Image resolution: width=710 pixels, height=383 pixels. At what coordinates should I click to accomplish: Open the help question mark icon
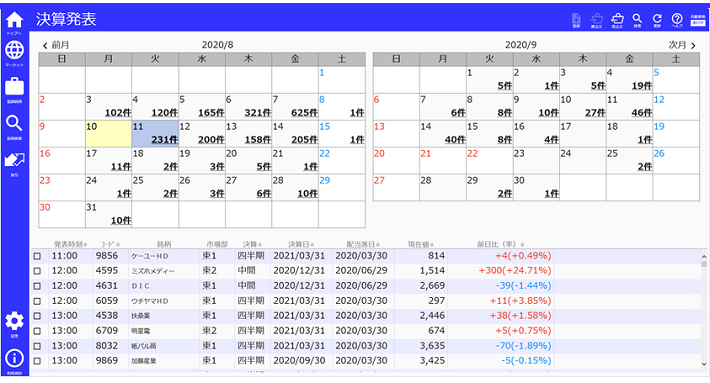coord(677,19)
